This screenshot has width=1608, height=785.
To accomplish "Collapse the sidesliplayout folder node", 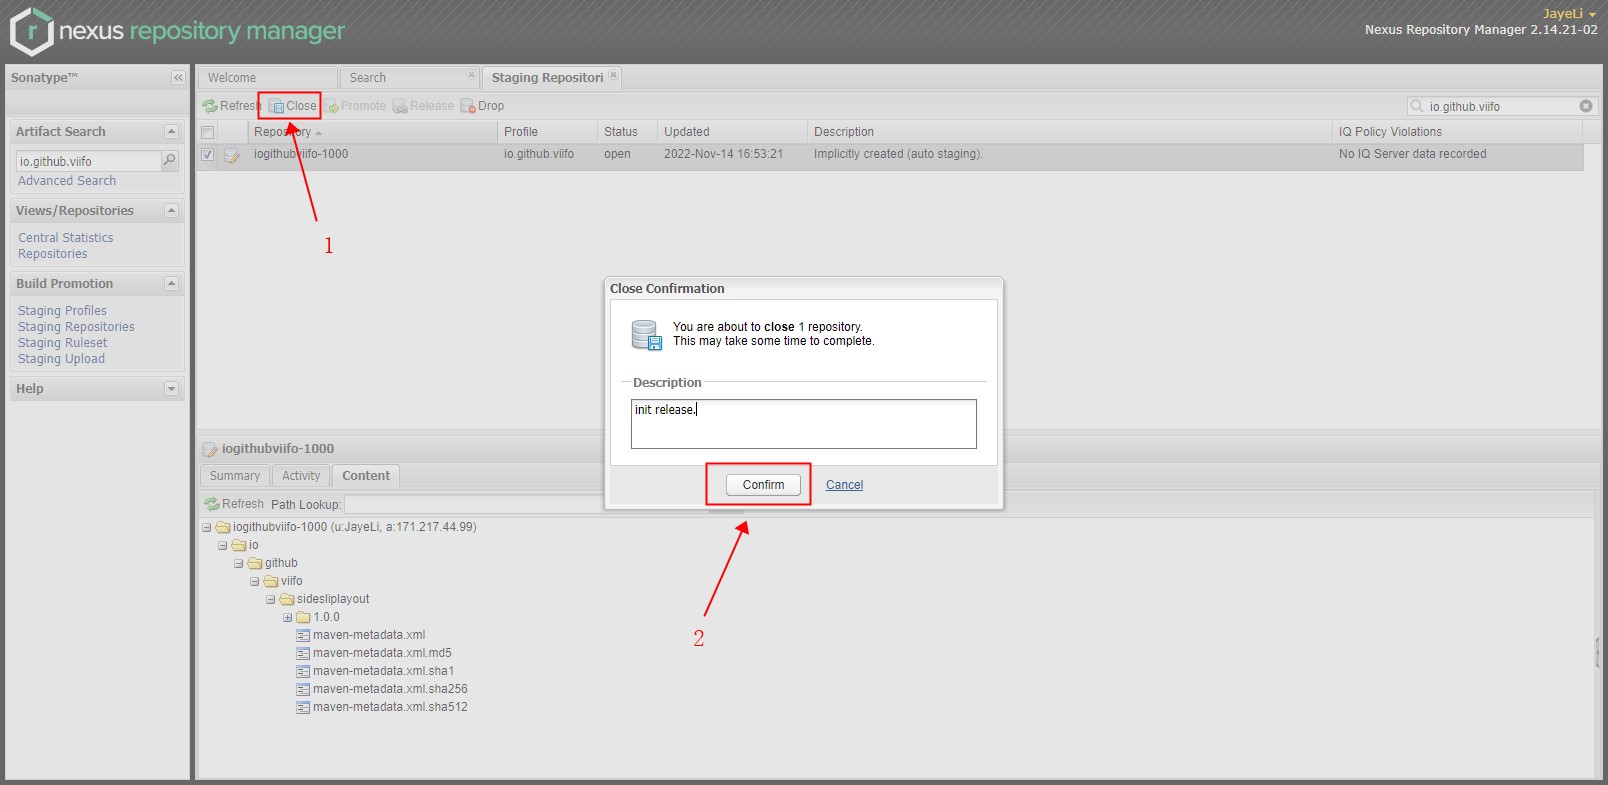I will [x=271, y=599].
